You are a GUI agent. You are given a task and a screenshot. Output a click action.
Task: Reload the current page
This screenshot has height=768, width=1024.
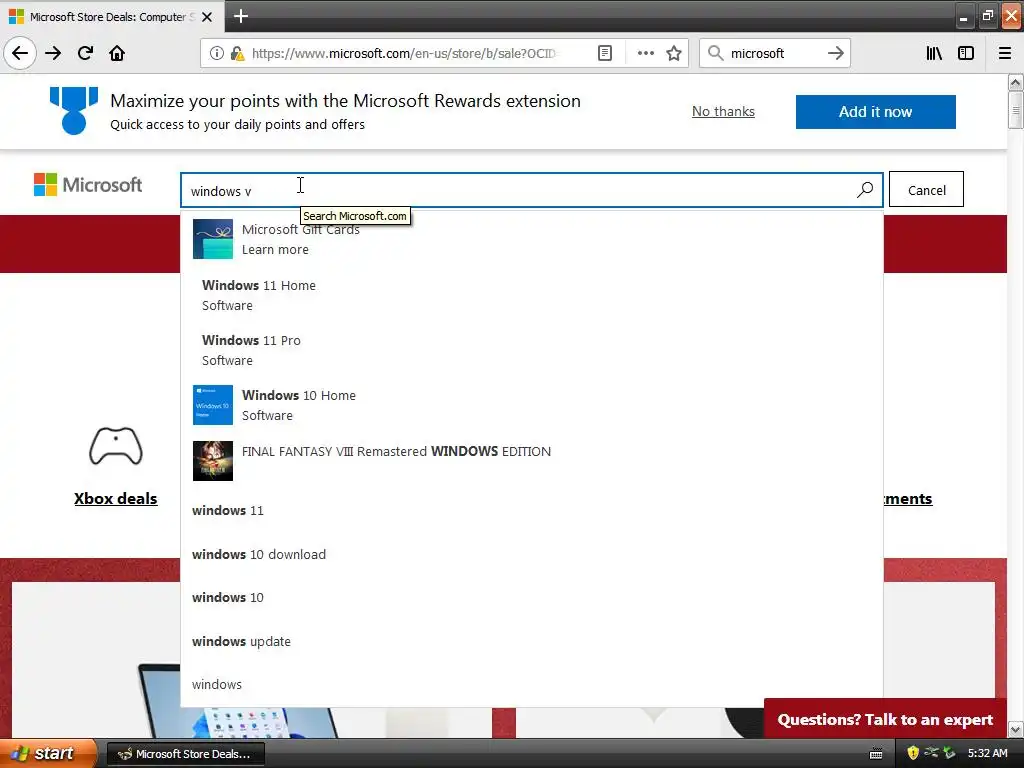click(x=85, y=53)
